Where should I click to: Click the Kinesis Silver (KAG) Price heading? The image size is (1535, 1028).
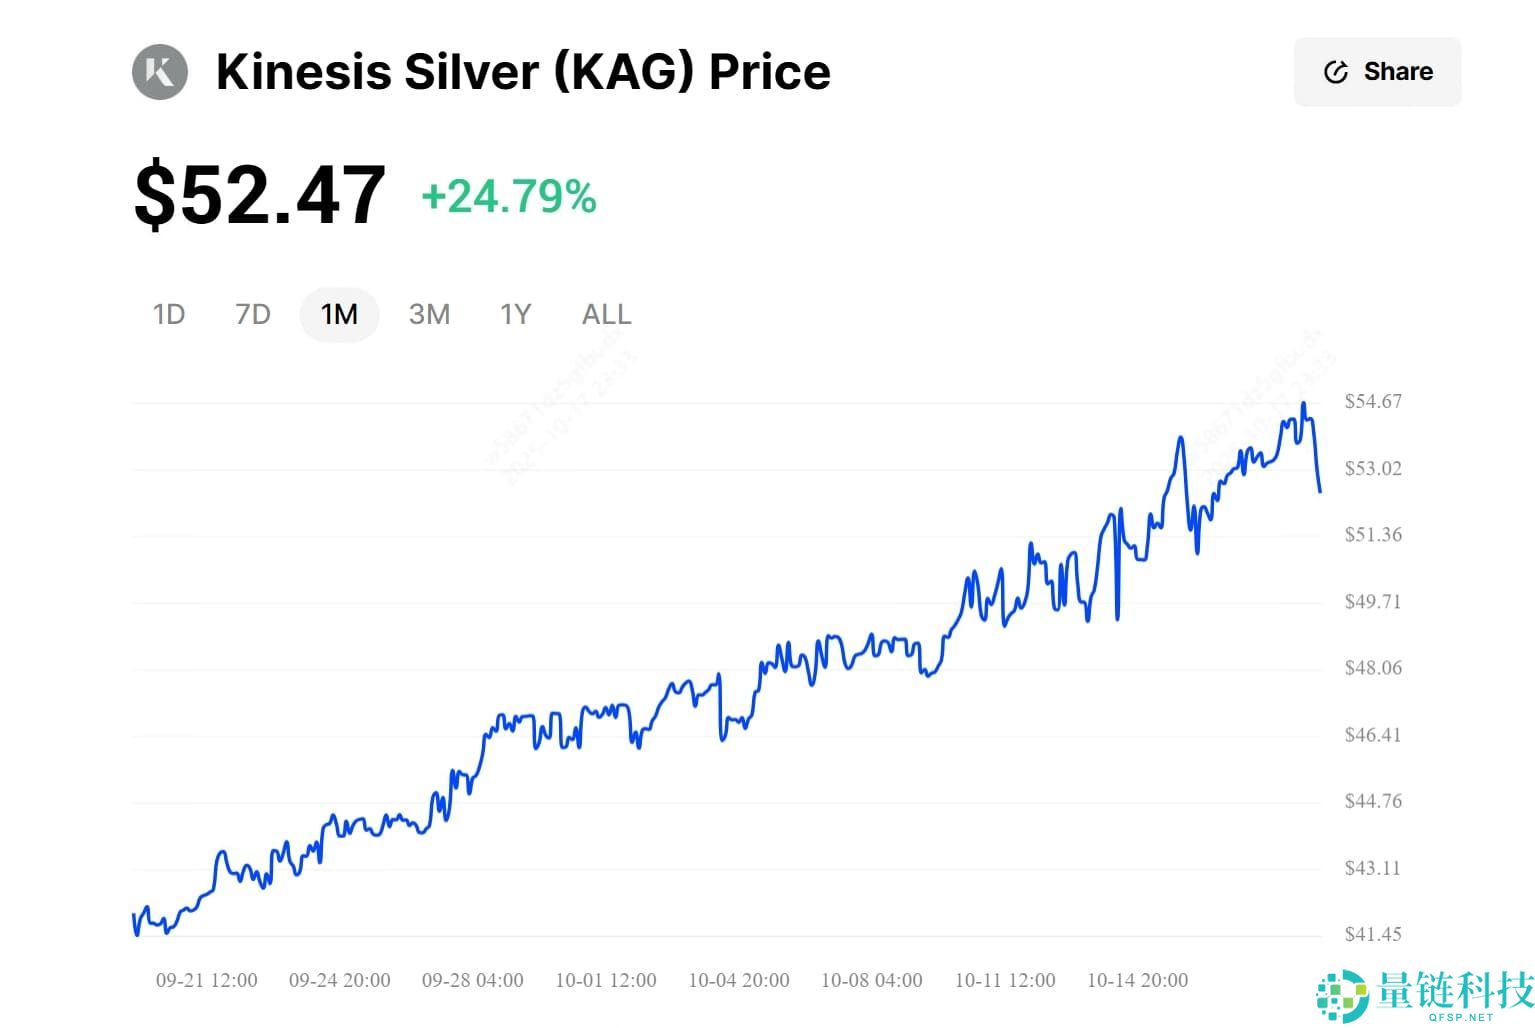click(x=523, y=72)
